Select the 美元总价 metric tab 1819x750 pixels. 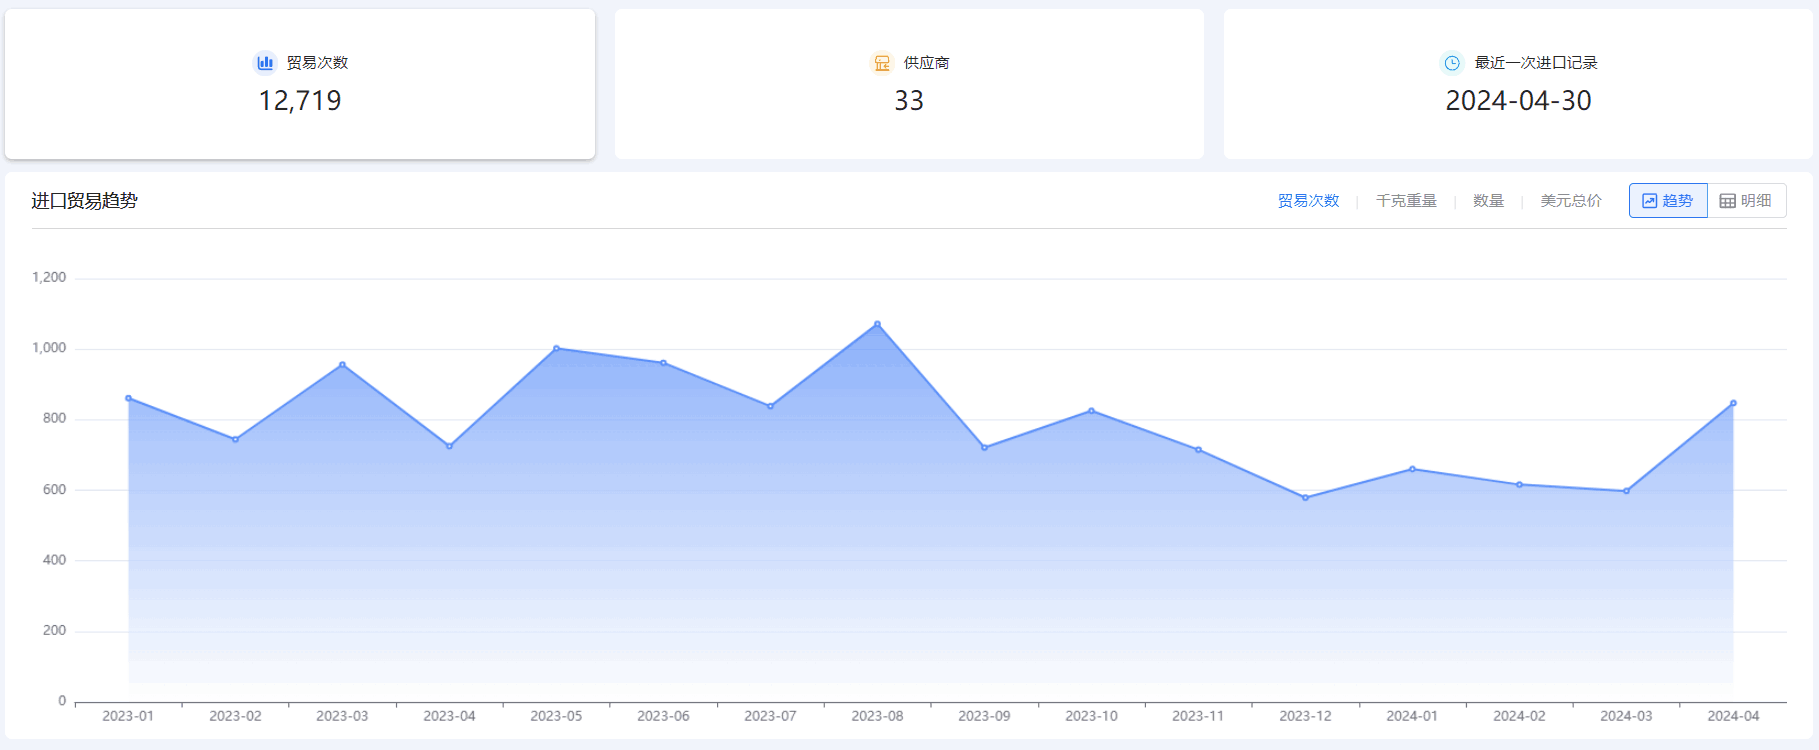point(1571,201)
